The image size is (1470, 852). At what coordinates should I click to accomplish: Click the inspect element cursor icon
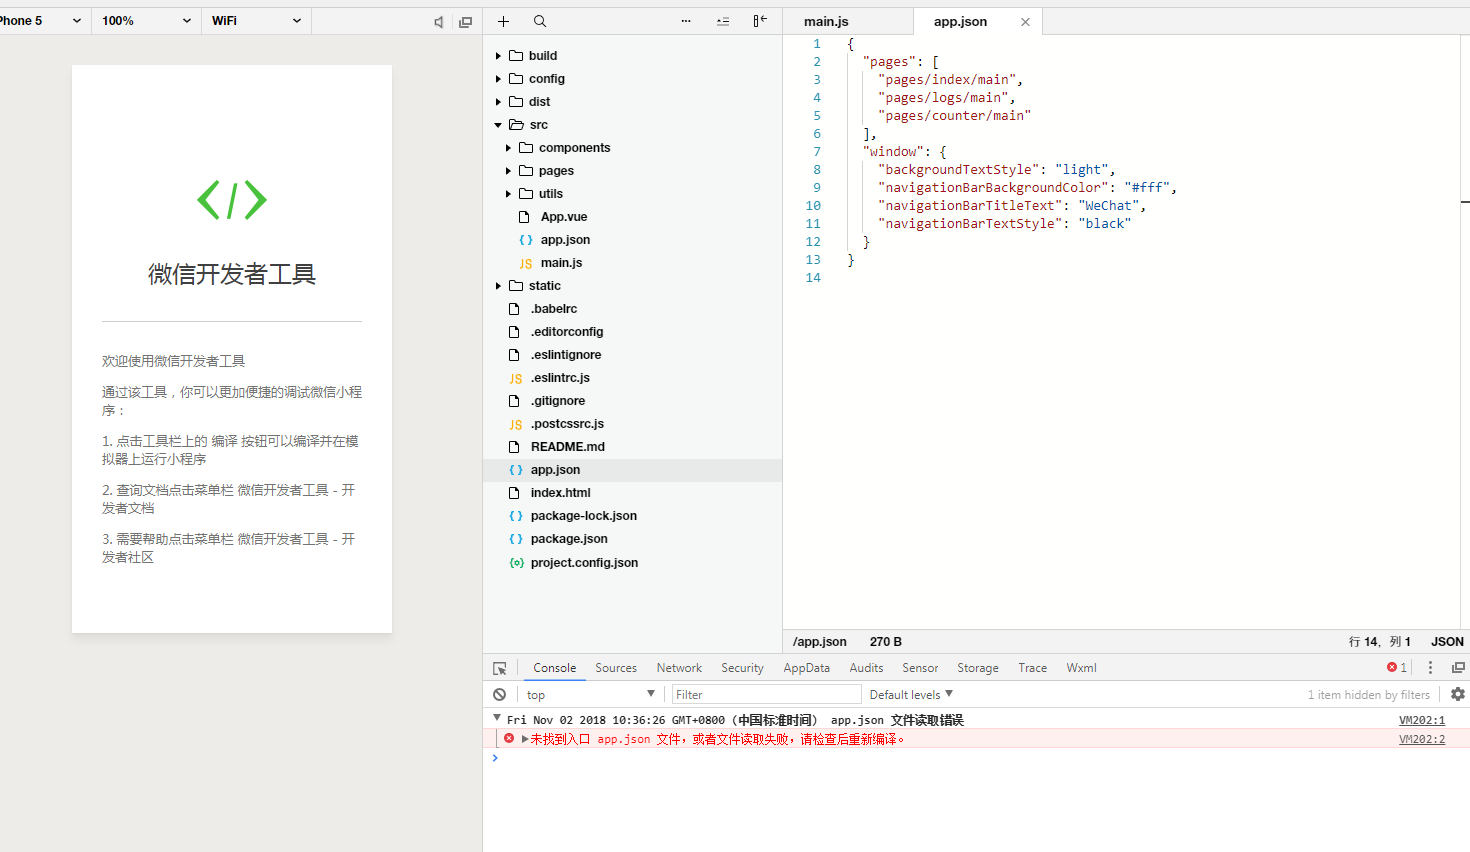(x=500, y=668)
